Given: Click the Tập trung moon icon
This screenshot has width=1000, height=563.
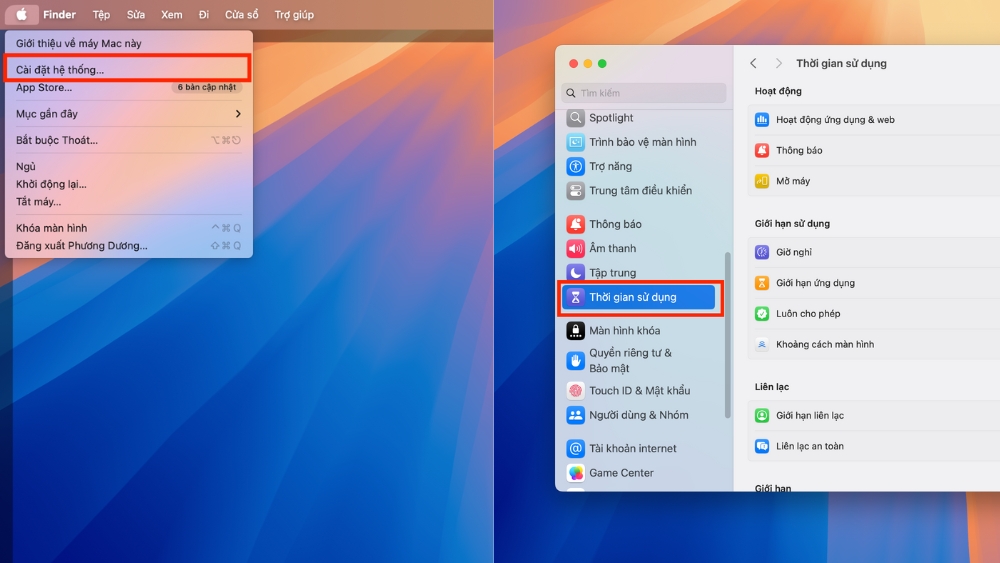Looking at the screenshot, I should (x=575, y=272).
